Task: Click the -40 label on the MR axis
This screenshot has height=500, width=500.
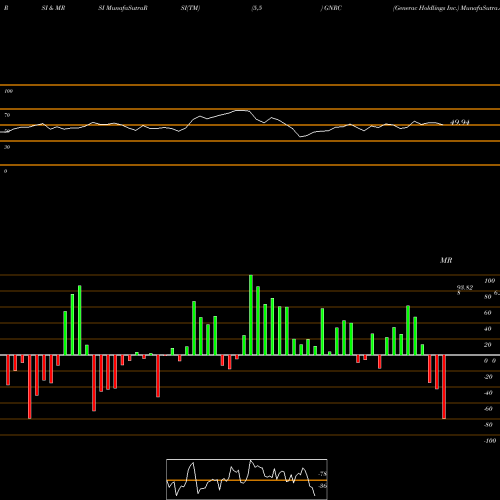Action: click(x=488, y=393)
